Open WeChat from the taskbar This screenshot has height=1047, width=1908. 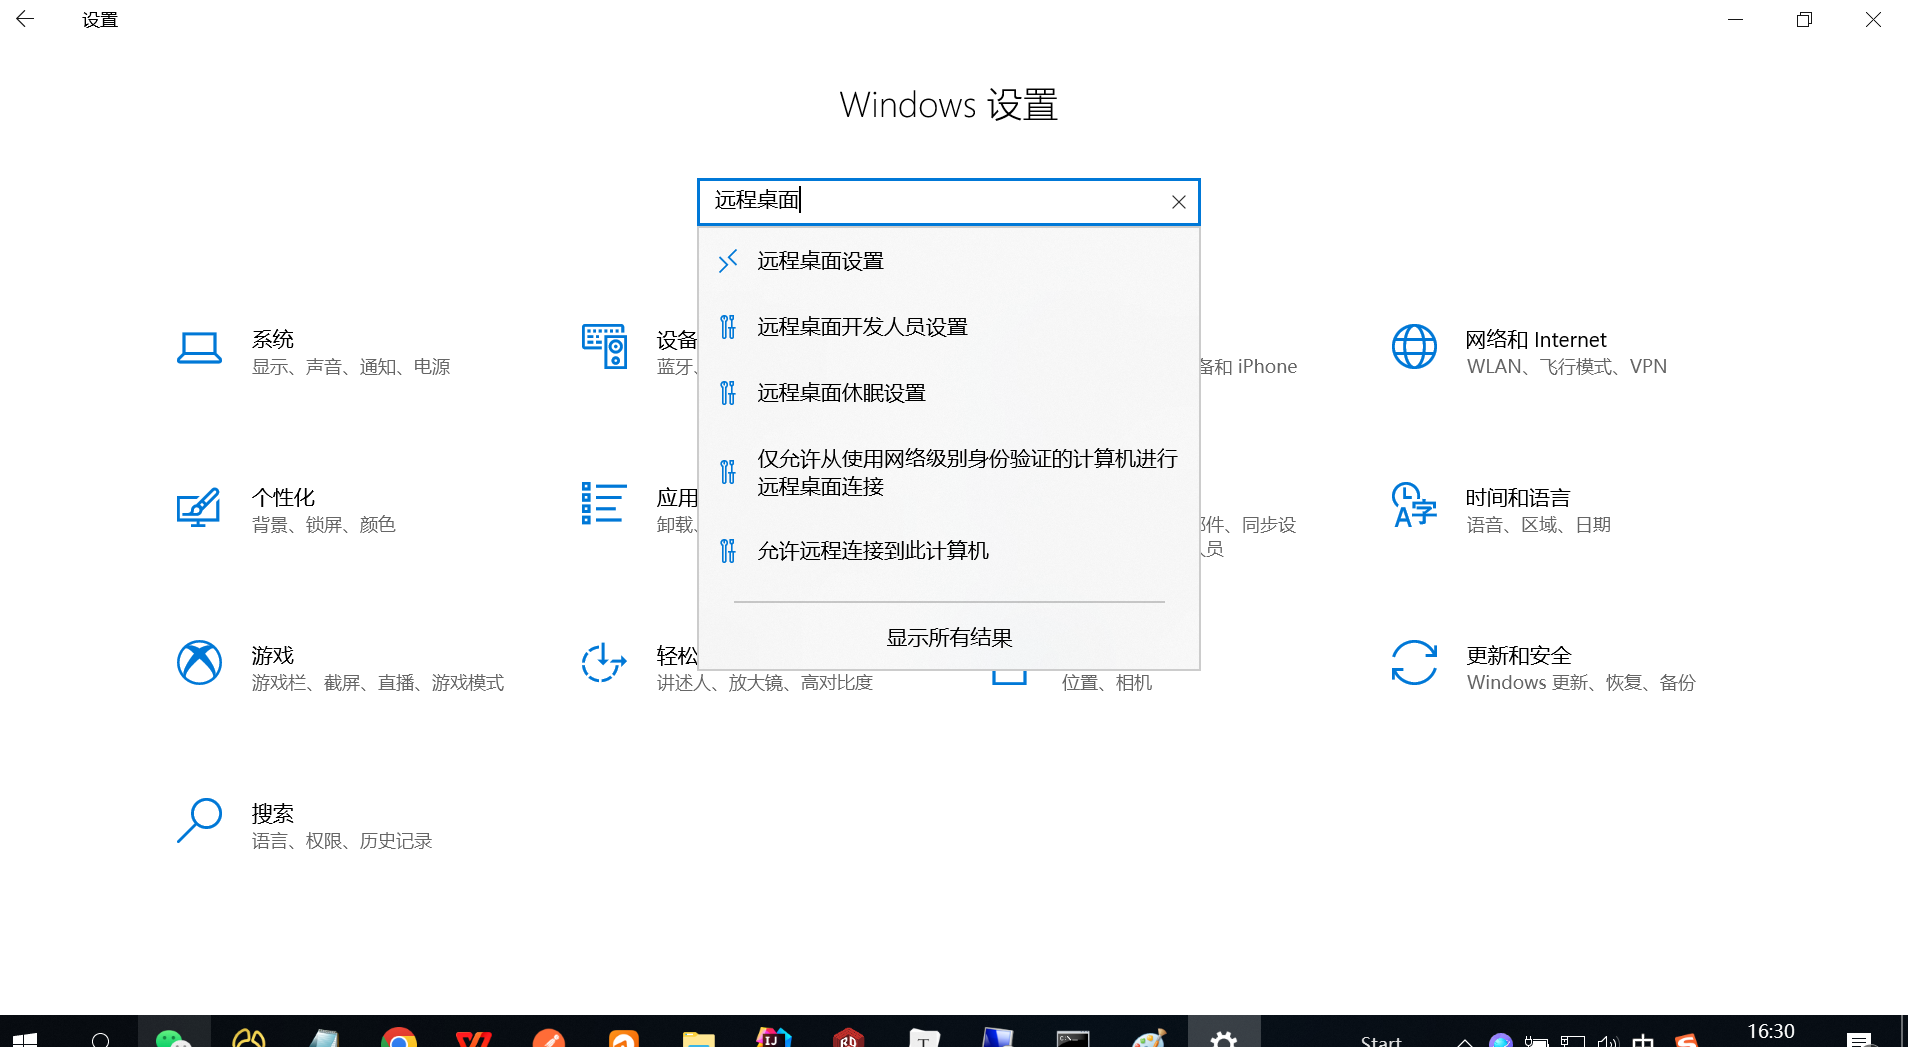[x=174, y=1036]
